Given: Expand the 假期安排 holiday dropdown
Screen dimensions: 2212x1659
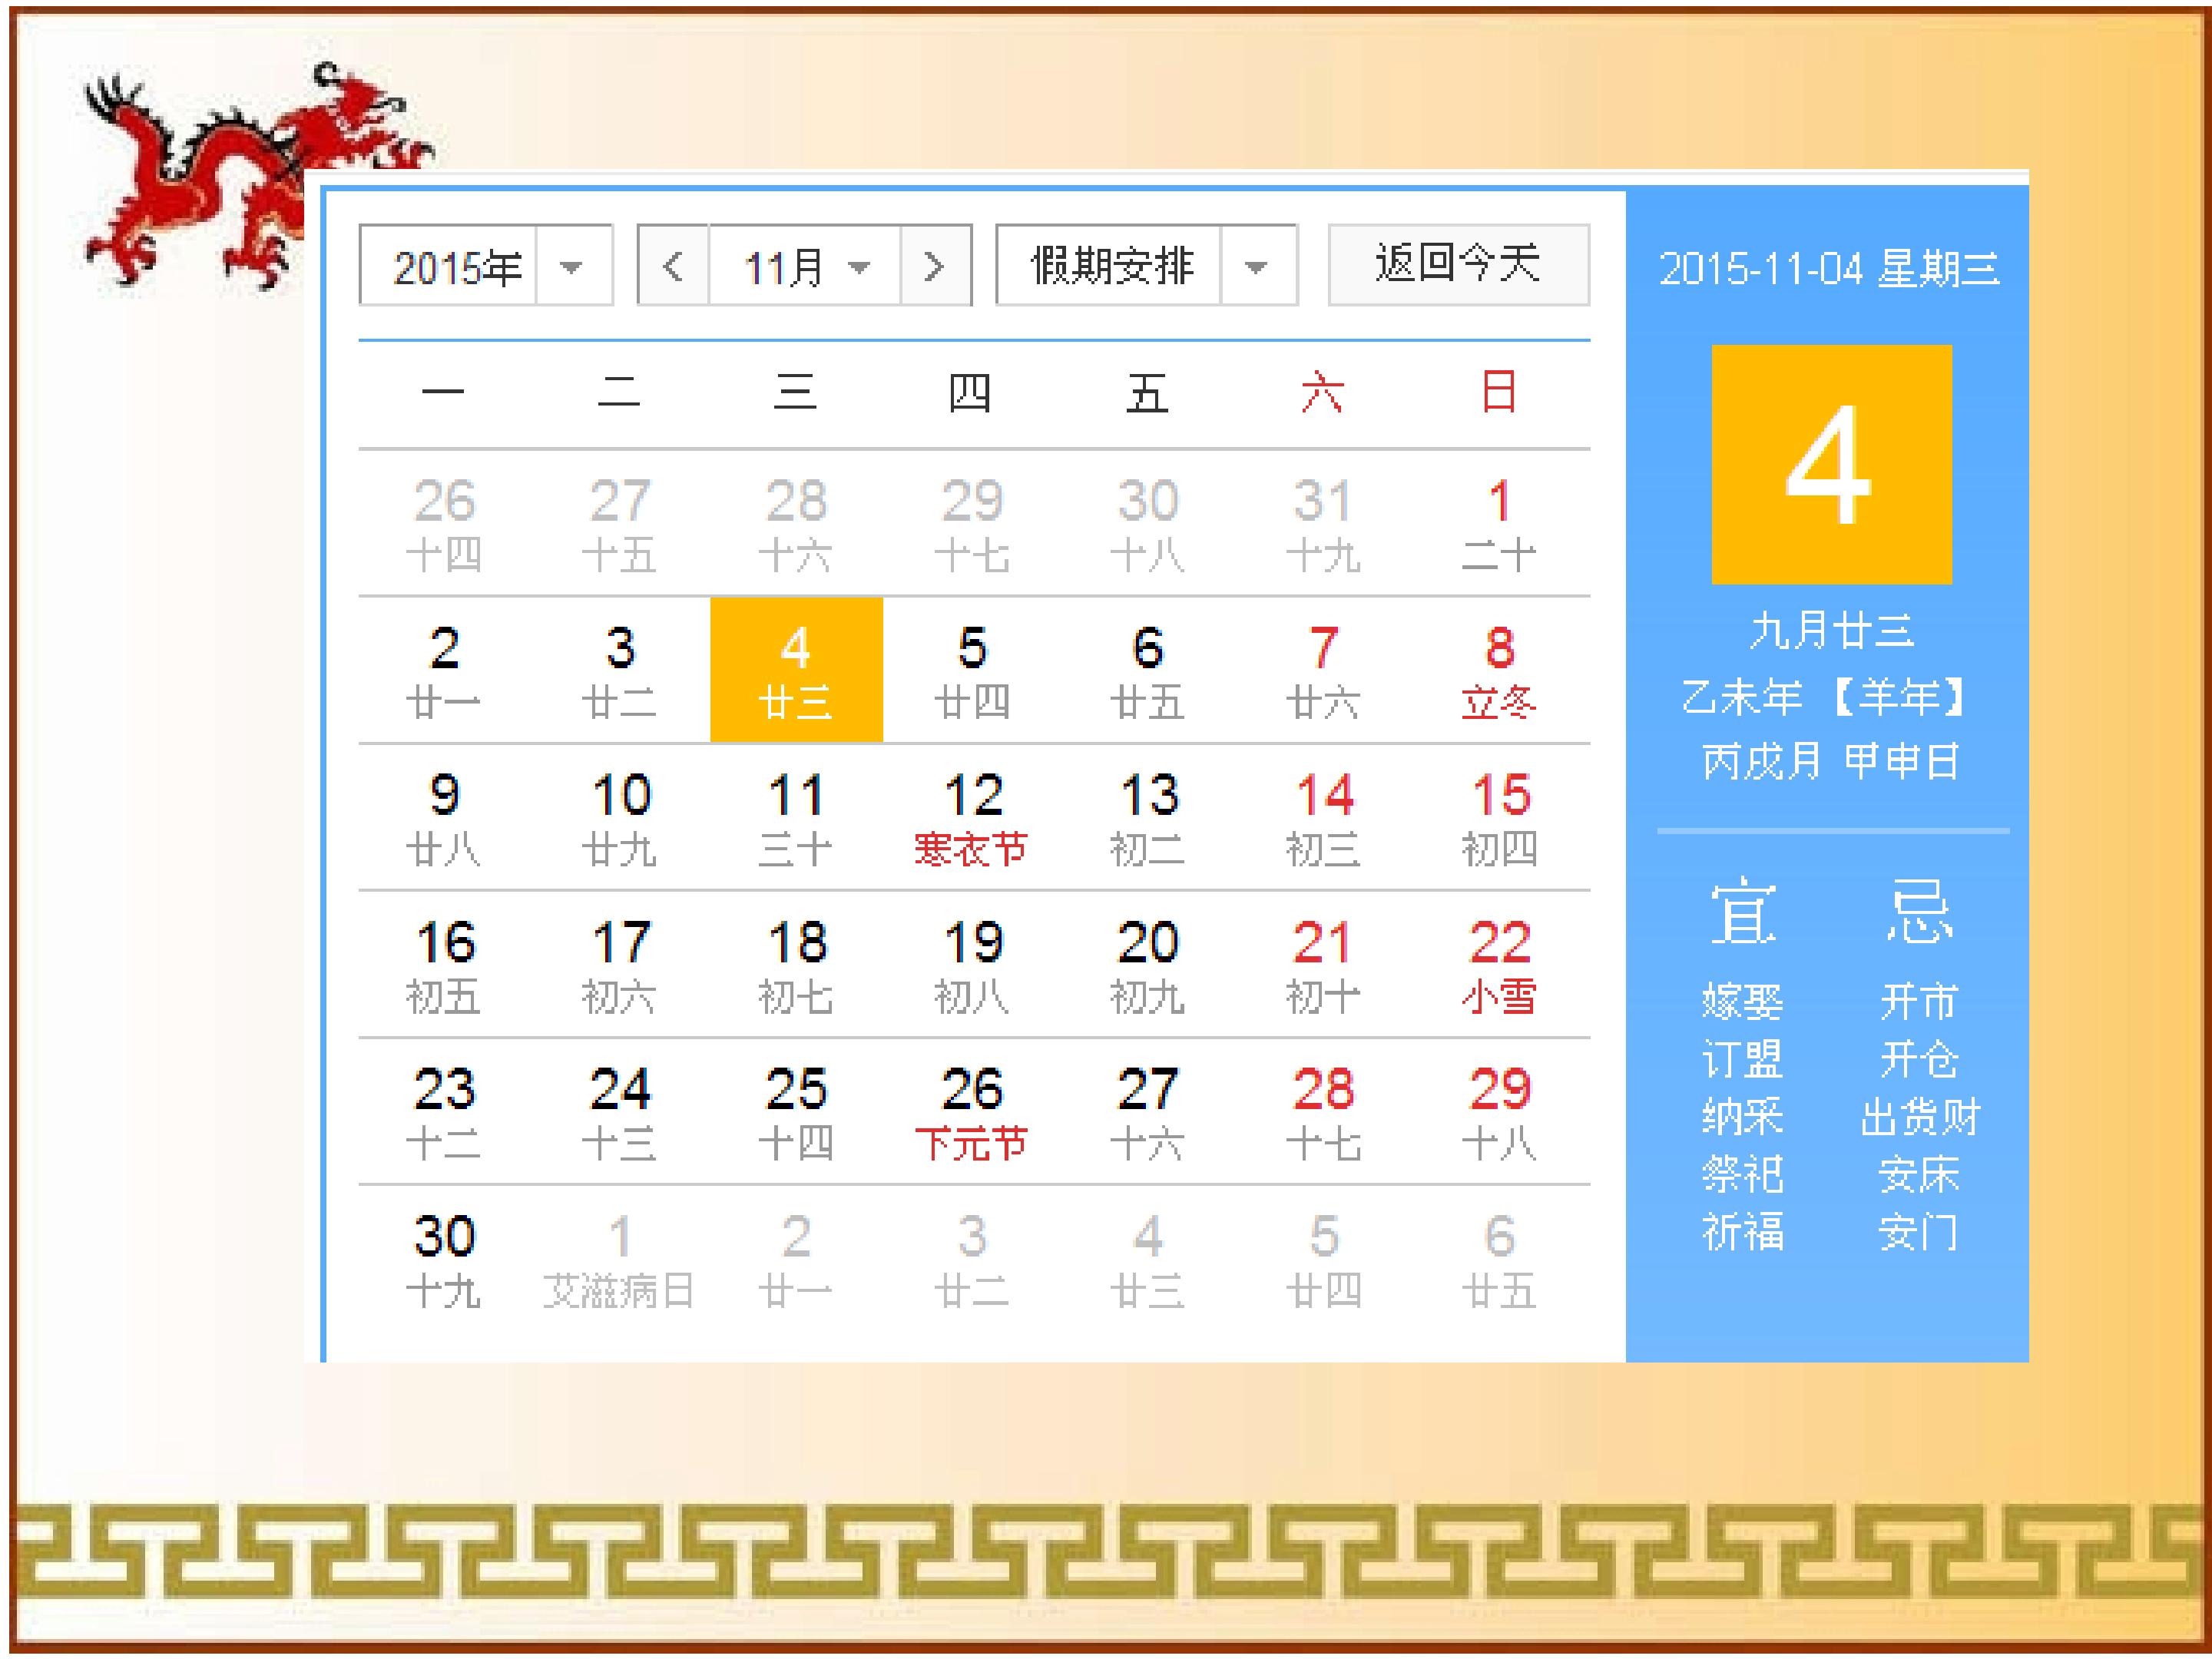Looking at the screenshot, I should 1147,266.
